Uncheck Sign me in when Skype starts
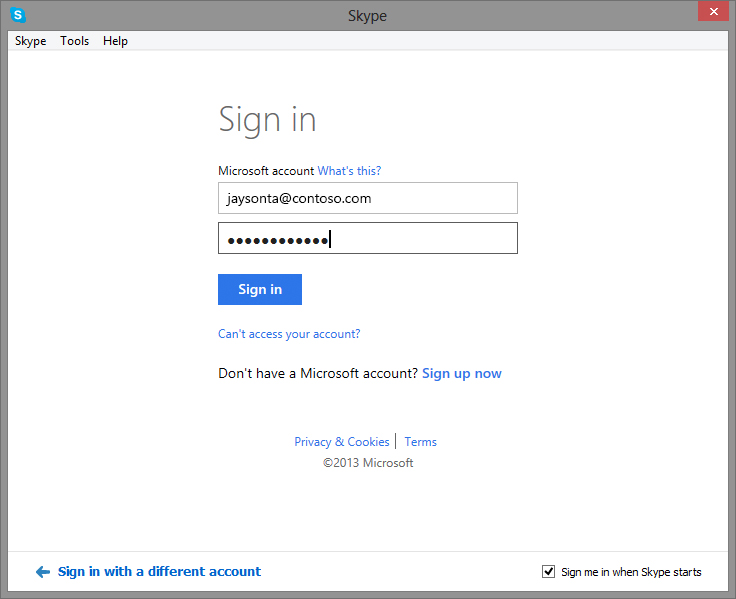The width and height of the screenshot is (736, 599). (548, 572)
